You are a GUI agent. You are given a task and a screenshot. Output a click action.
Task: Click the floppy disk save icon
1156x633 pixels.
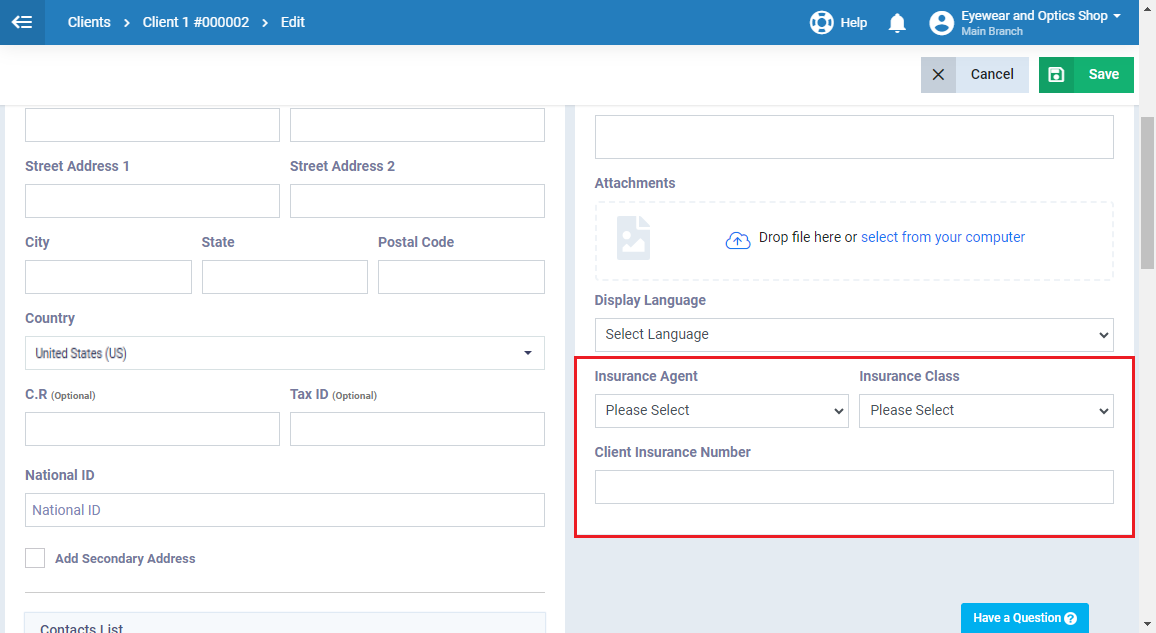[x=1056, y=74]
